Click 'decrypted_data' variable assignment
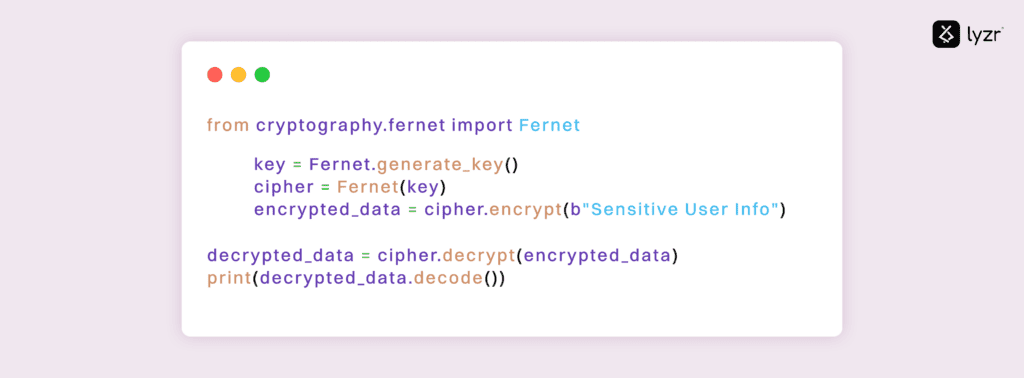This screenshot has width=1024, height=378. click(x=279, y=256)
